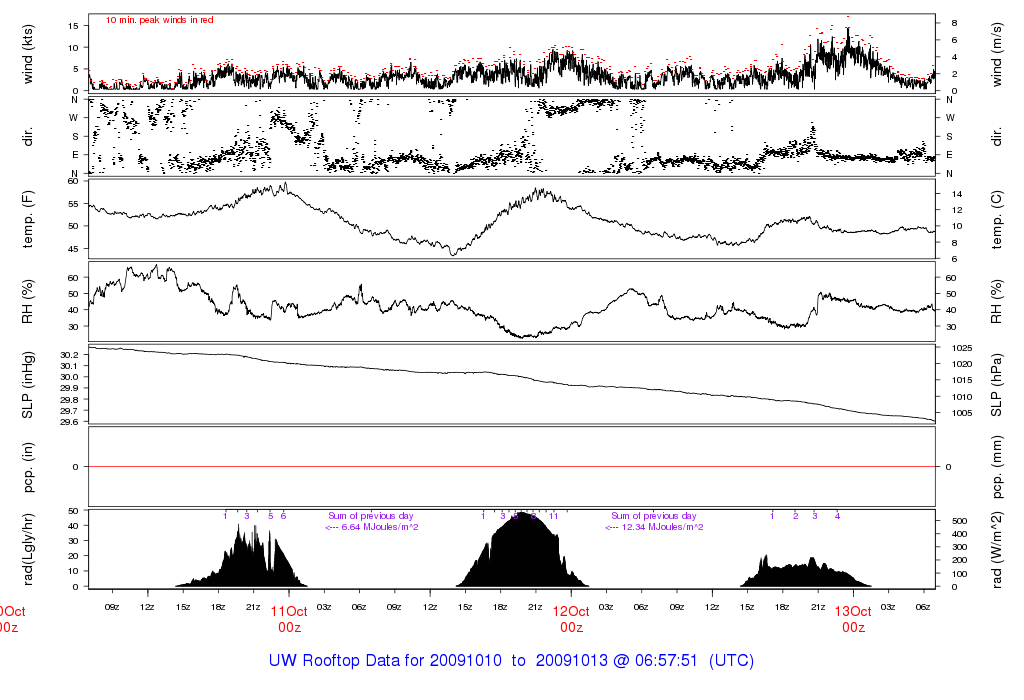Select the '300' tick on rad (W/m^2) axis

click(x=959, y=547)
